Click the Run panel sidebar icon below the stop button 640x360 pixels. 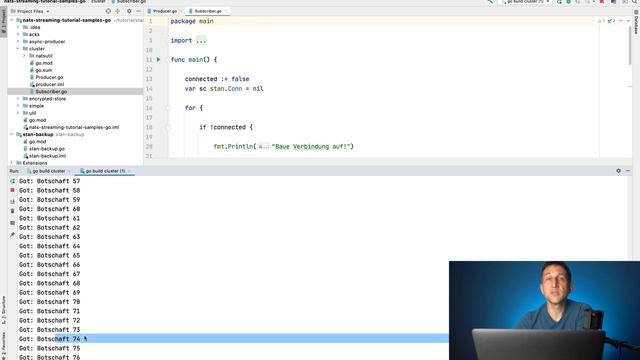click(x=12, y=201)
